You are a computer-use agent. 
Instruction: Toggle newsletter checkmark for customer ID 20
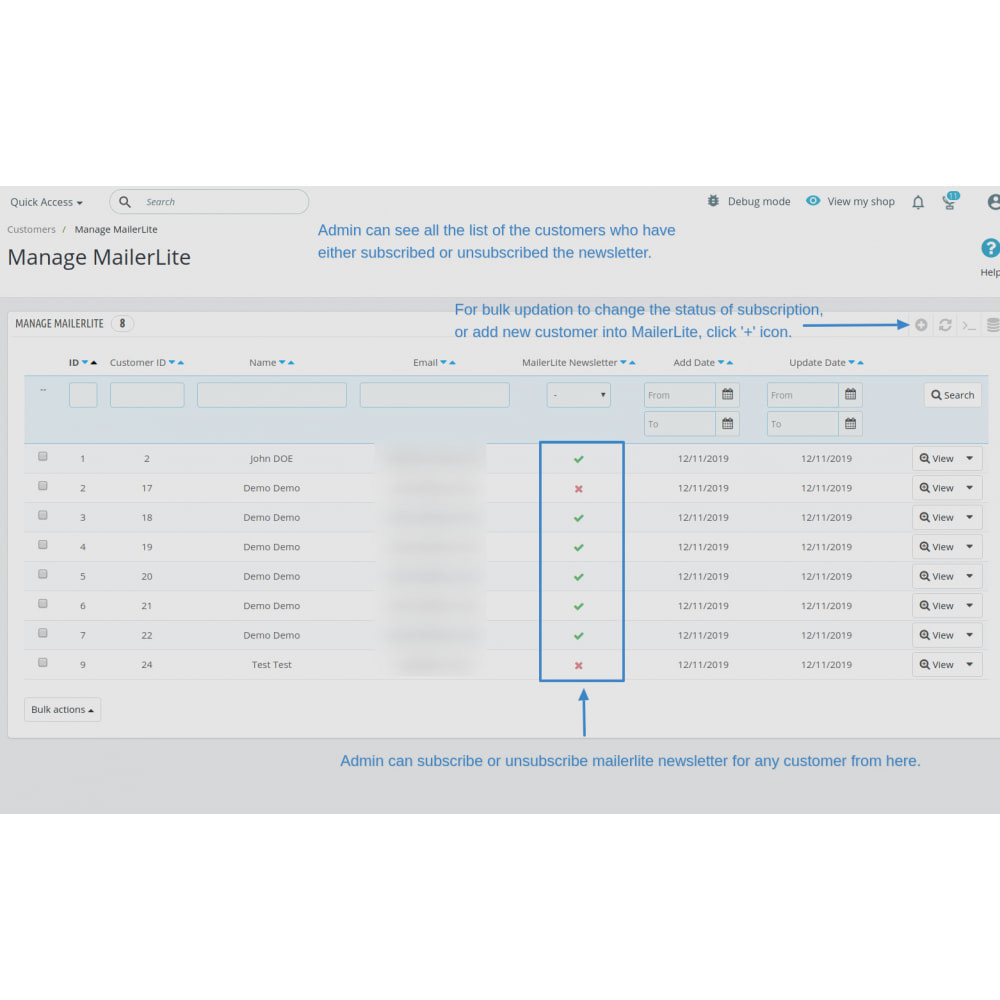(x=578, y=577)
